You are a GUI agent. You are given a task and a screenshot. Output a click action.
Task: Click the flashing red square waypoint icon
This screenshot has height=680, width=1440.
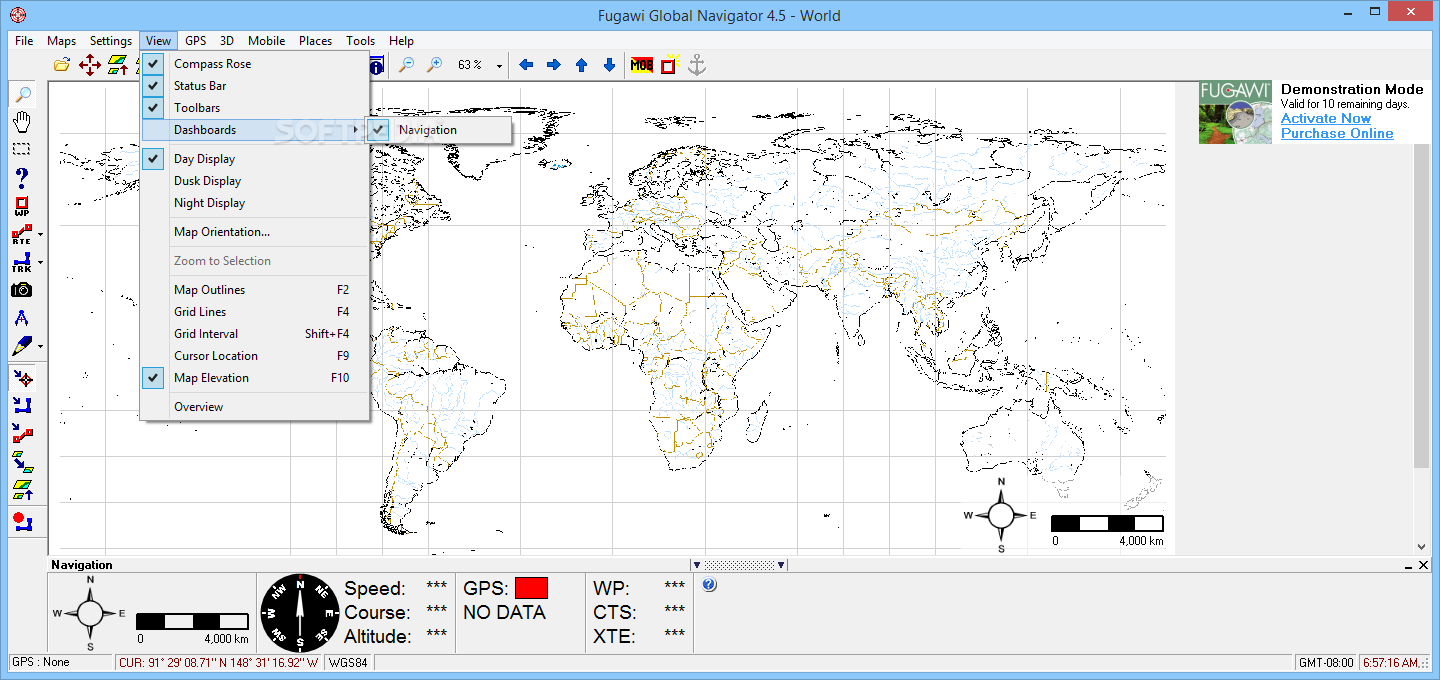point(669,65)
